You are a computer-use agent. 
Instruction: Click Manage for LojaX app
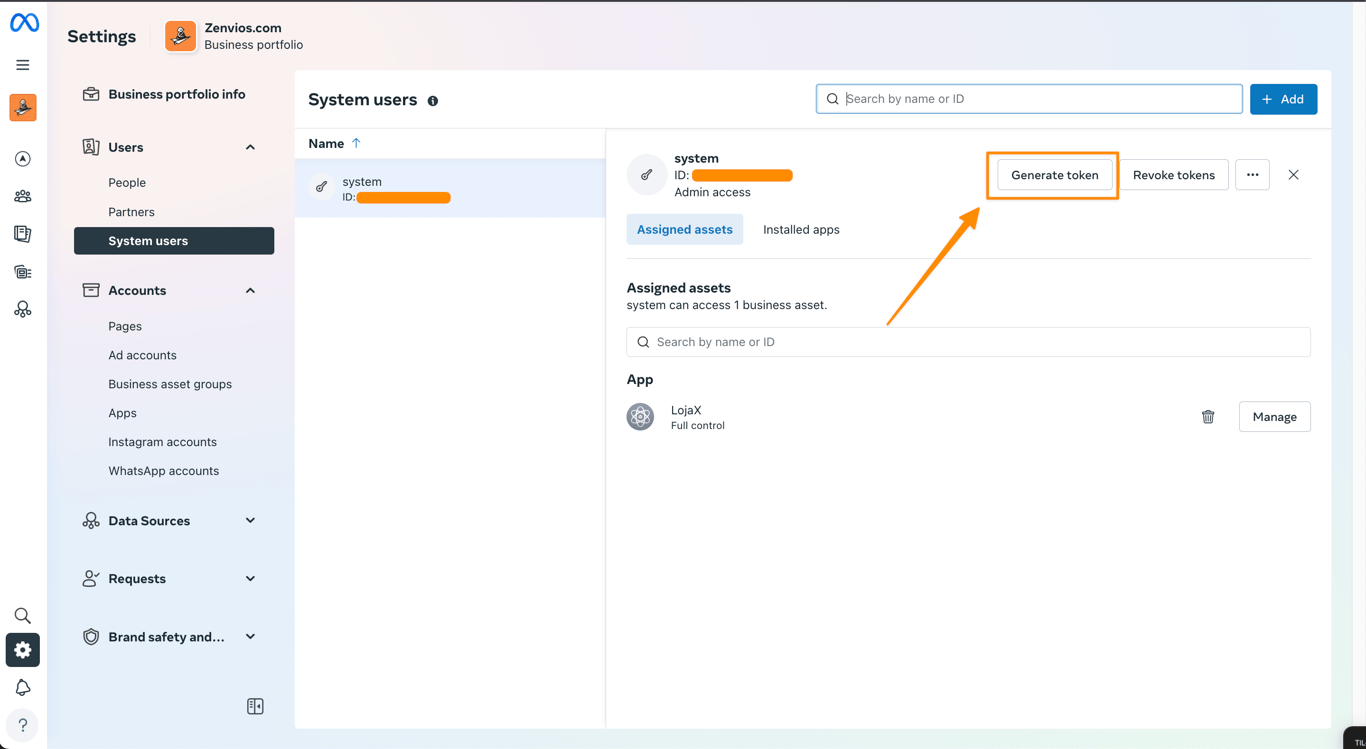1275,417
